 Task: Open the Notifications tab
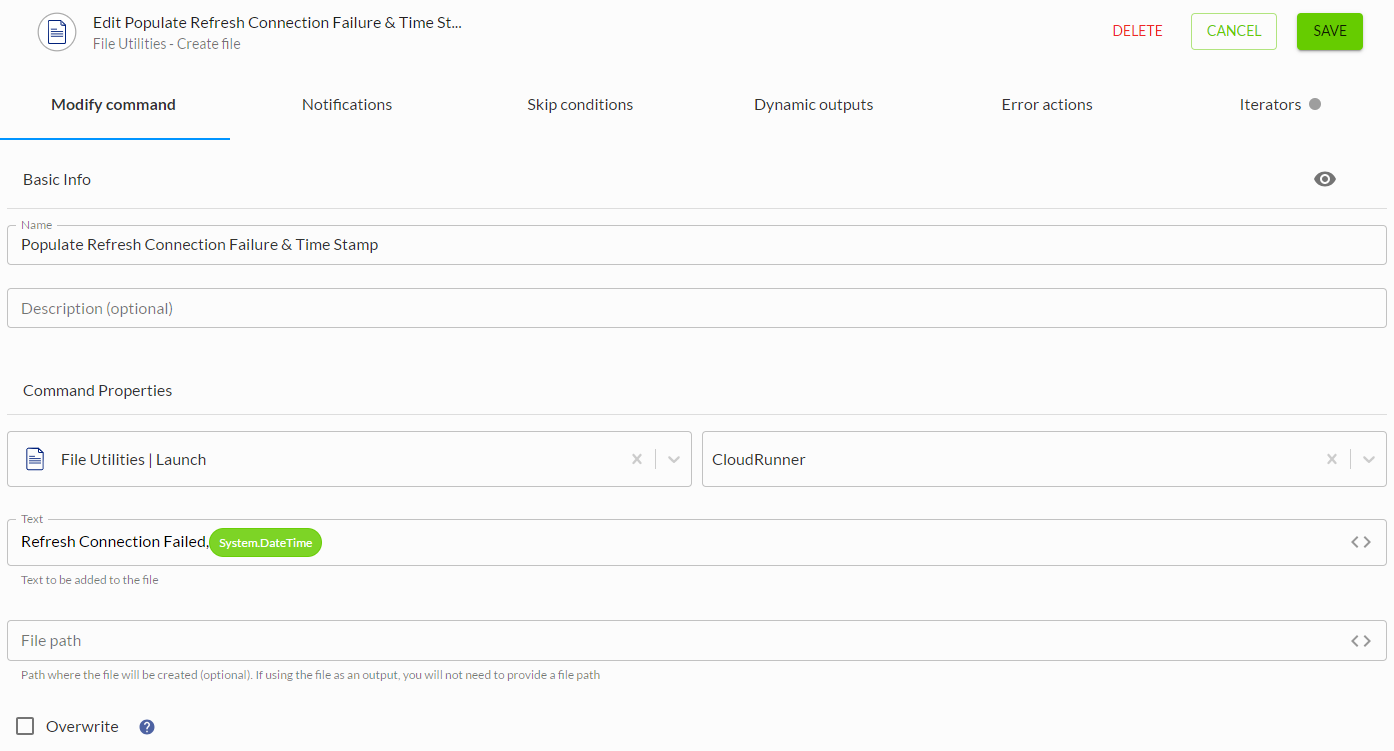coord(347,105)
